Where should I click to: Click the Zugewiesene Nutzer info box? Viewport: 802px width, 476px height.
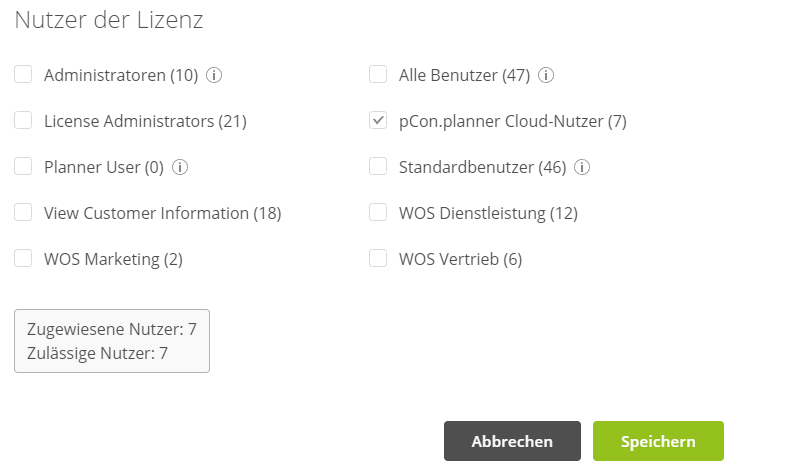point(112,341)
